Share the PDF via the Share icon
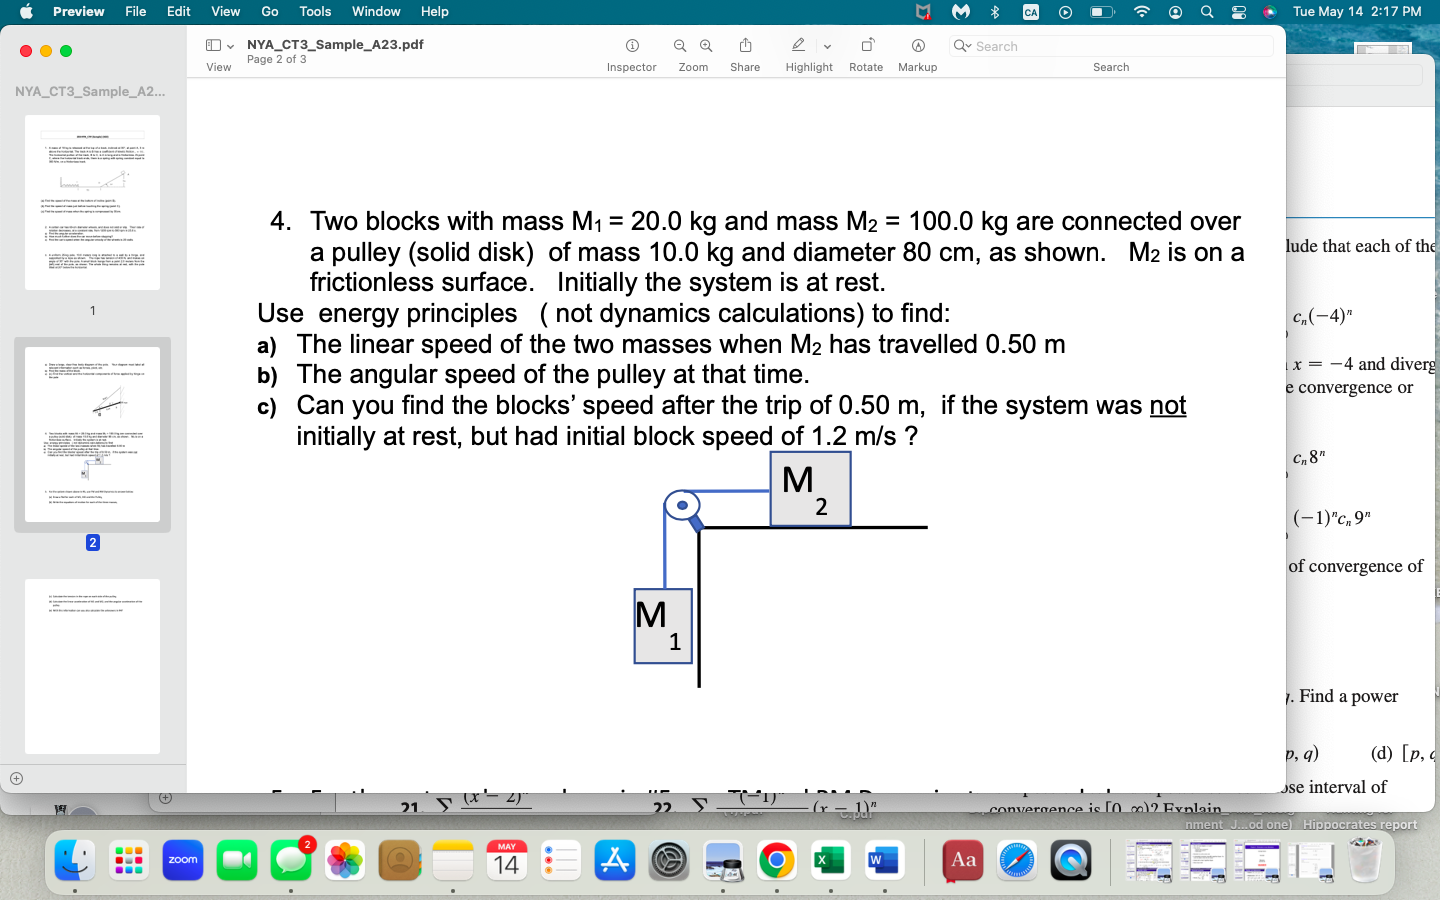 tap(744, 46)
